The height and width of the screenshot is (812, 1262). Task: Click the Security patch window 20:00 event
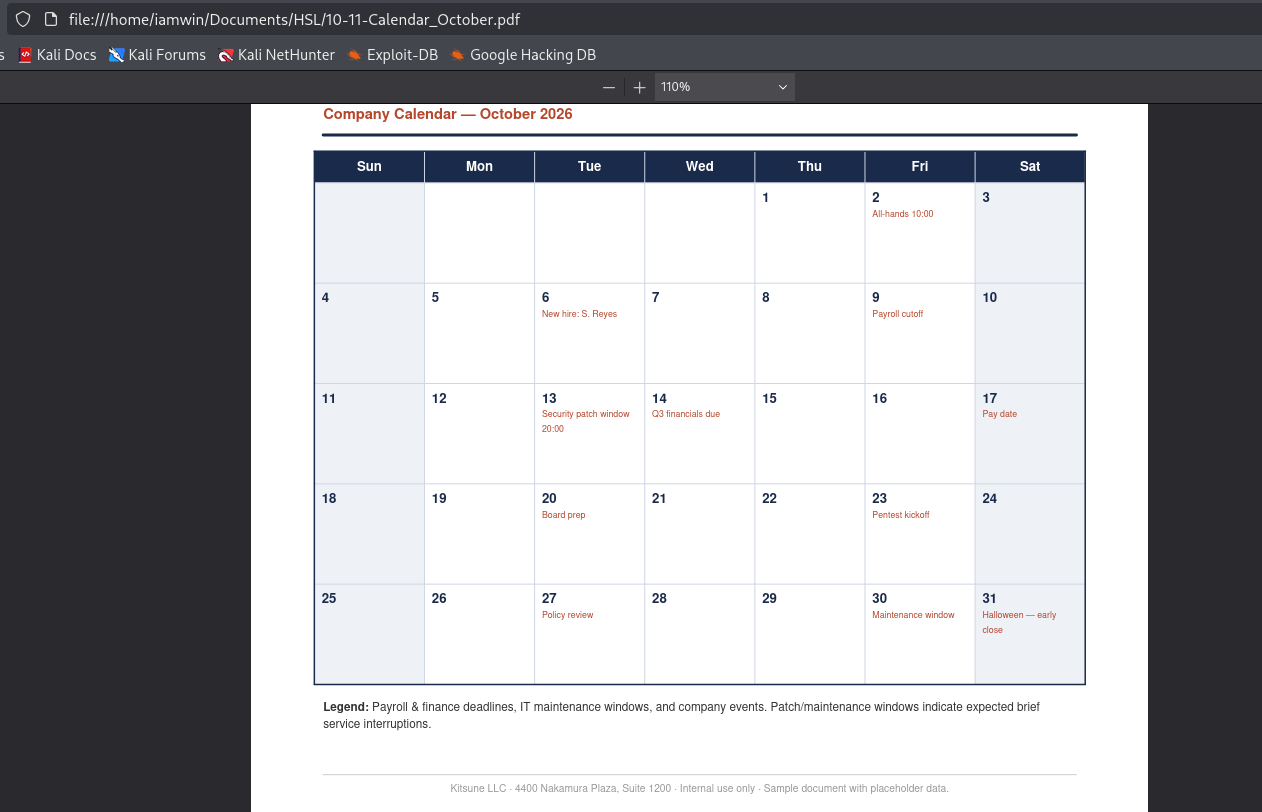pos(586,421)
